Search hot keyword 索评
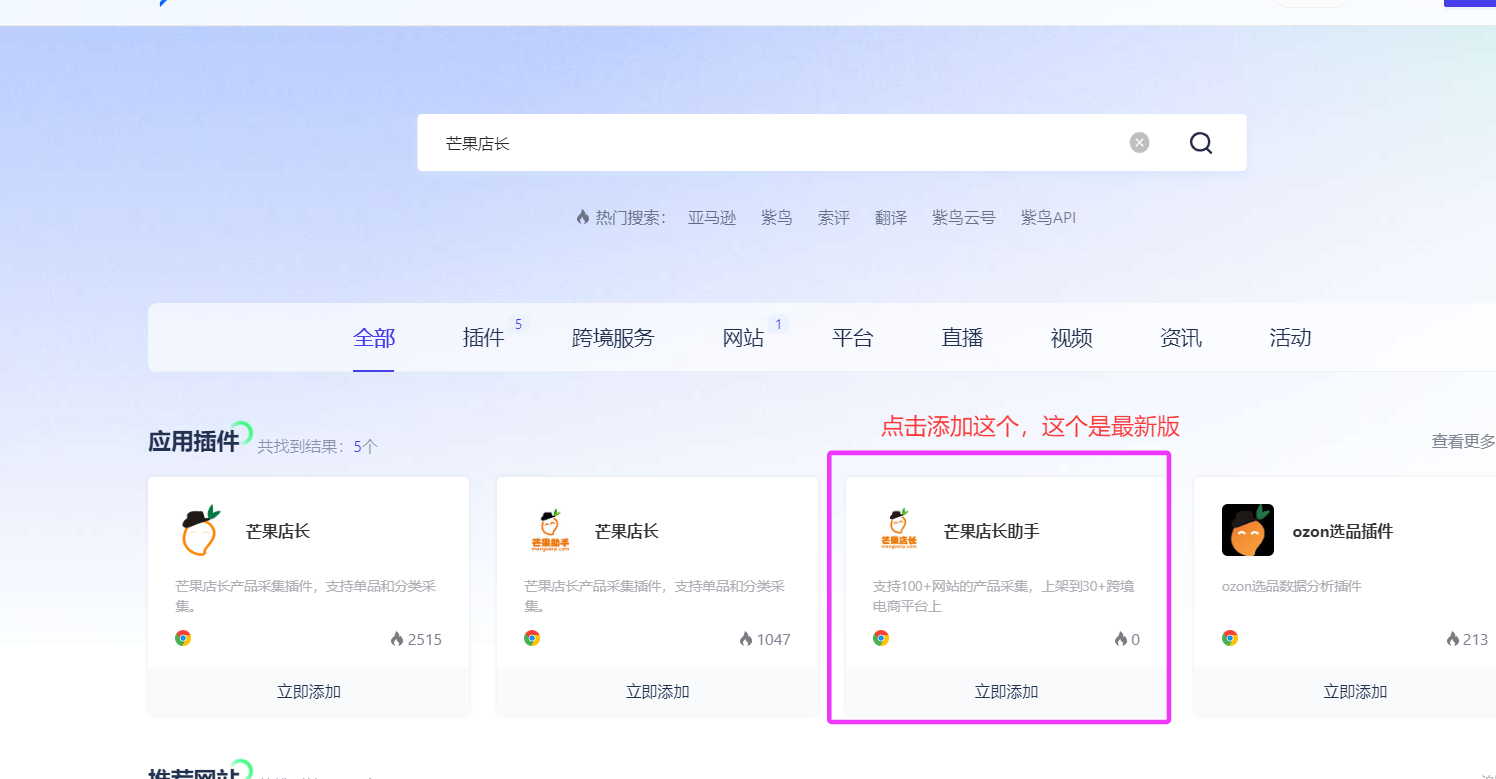The height and width of the screenshot is (779, 1496). (834, 217)
